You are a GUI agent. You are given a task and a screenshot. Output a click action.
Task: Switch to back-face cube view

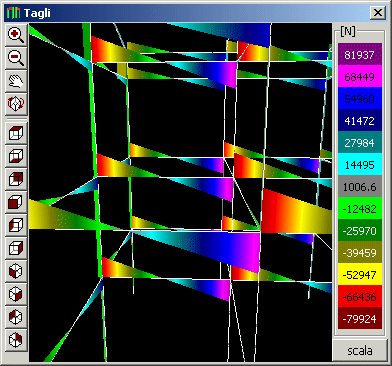(16, 179)
